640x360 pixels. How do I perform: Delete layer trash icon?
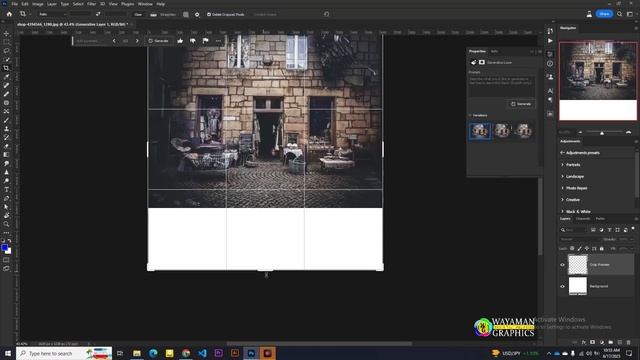629,342
